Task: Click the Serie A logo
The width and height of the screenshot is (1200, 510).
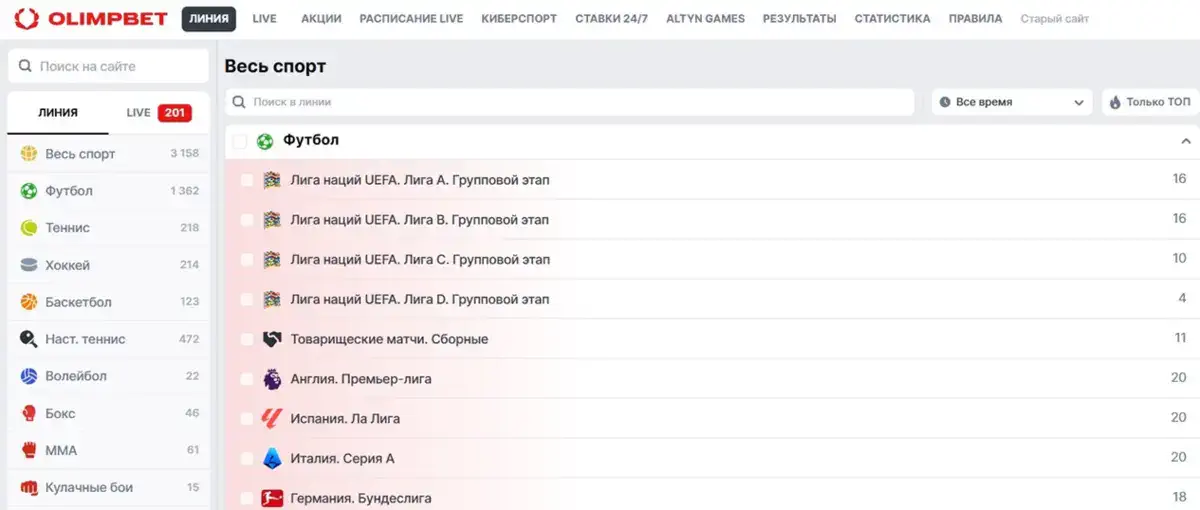Action: click(x=272, y=458)
